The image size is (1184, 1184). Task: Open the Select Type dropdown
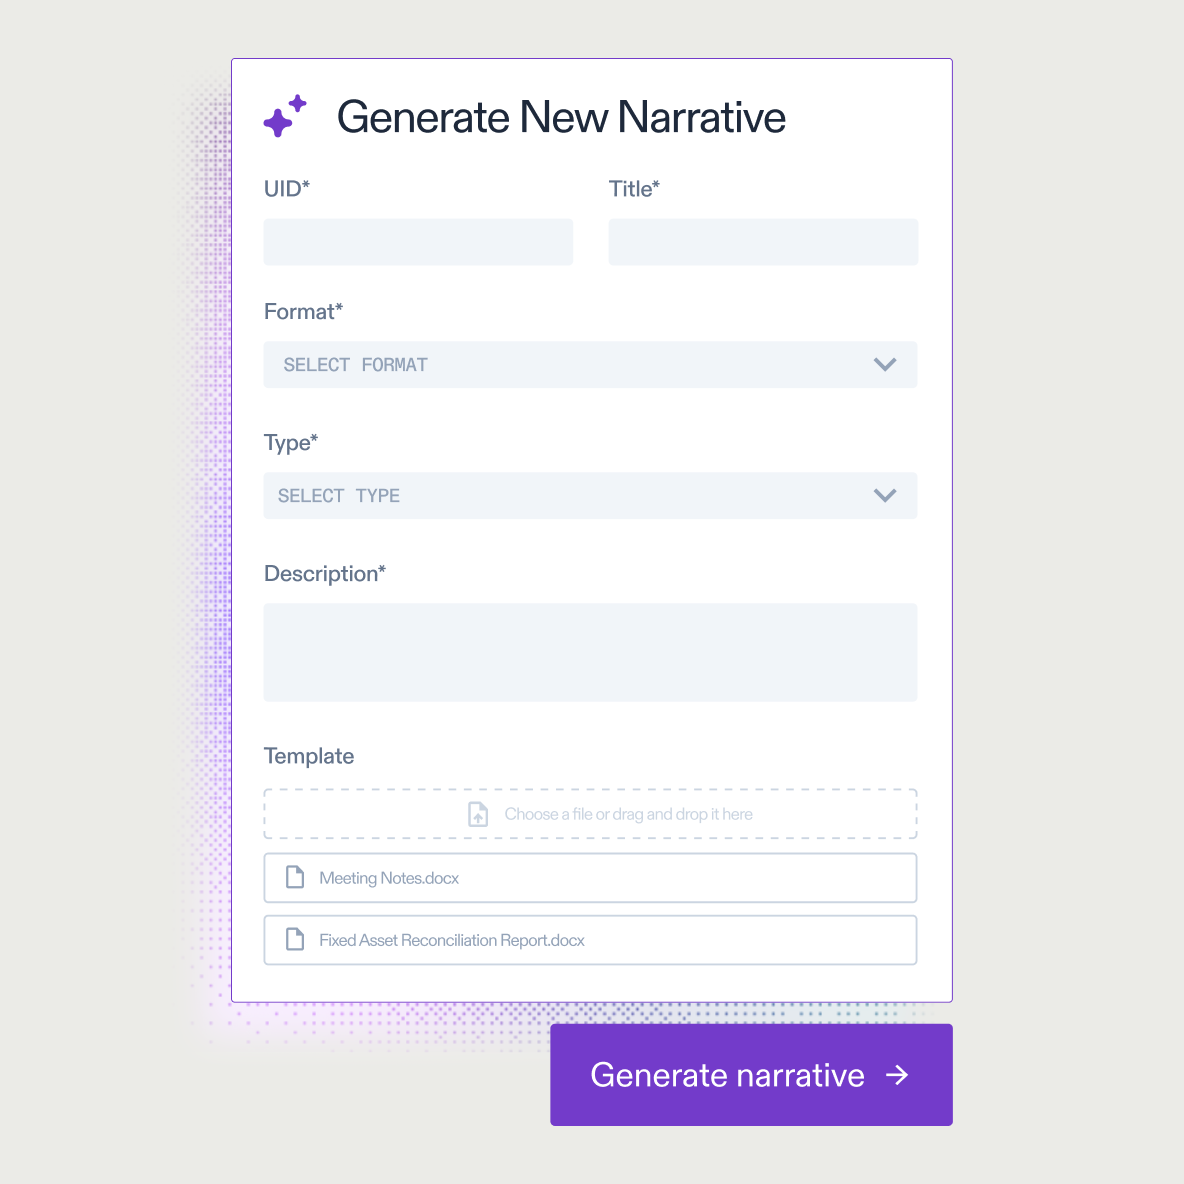590,495
